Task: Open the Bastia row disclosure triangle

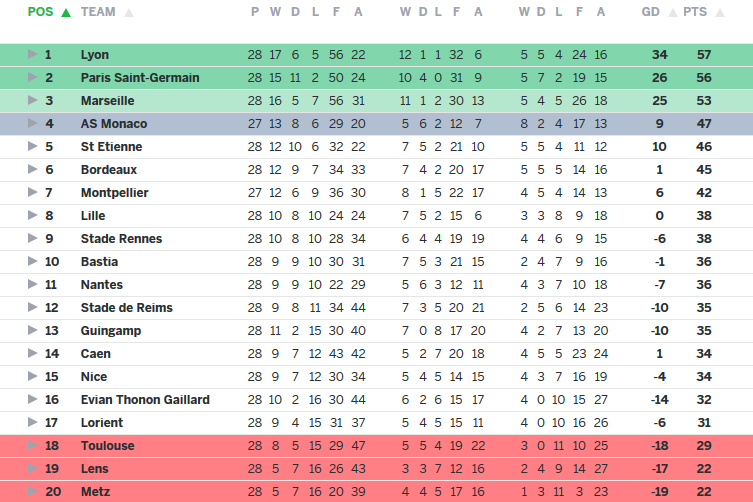Action: (x=32, y=261)
